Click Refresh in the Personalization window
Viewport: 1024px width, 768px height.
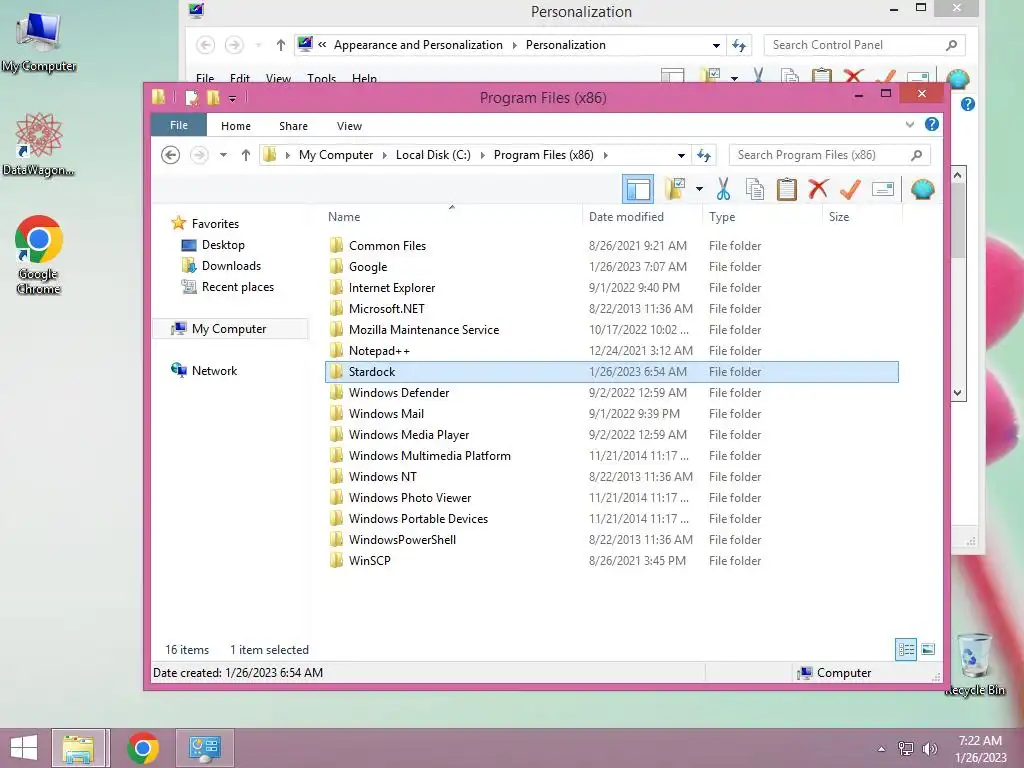[x=739, y=45]
